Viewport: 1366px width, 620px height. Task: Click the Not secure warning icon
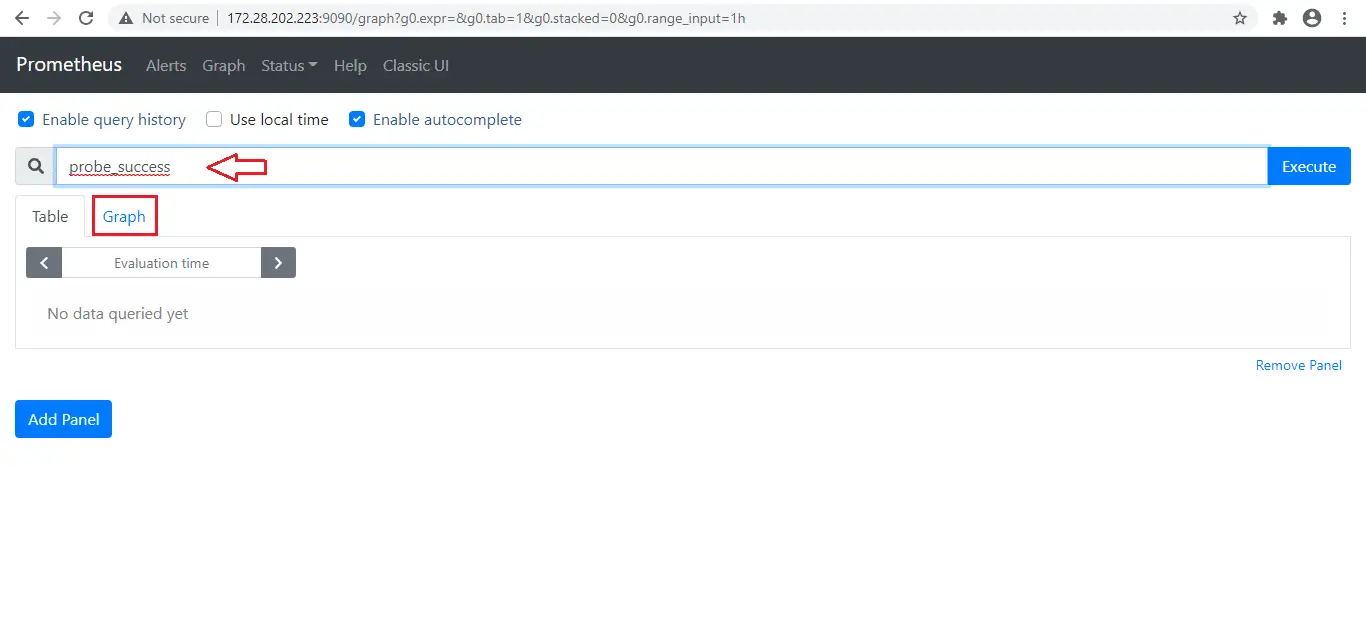click(125, 18)
